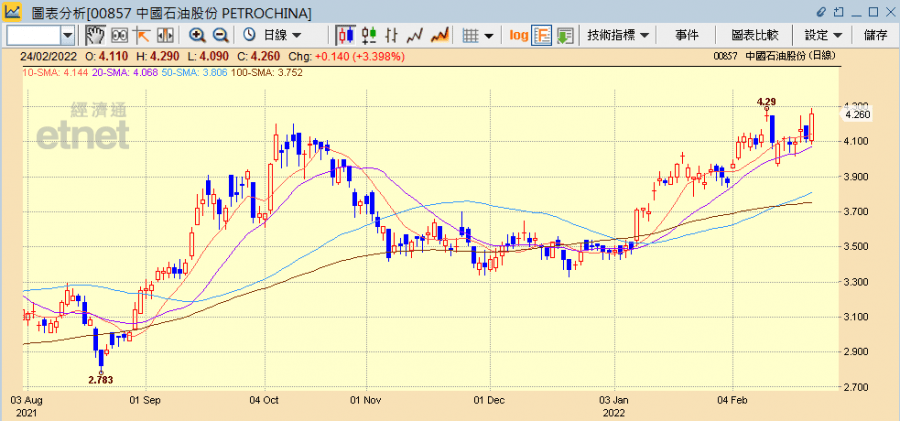Switch to OHLC bar chart type

[x=369, y=35]
